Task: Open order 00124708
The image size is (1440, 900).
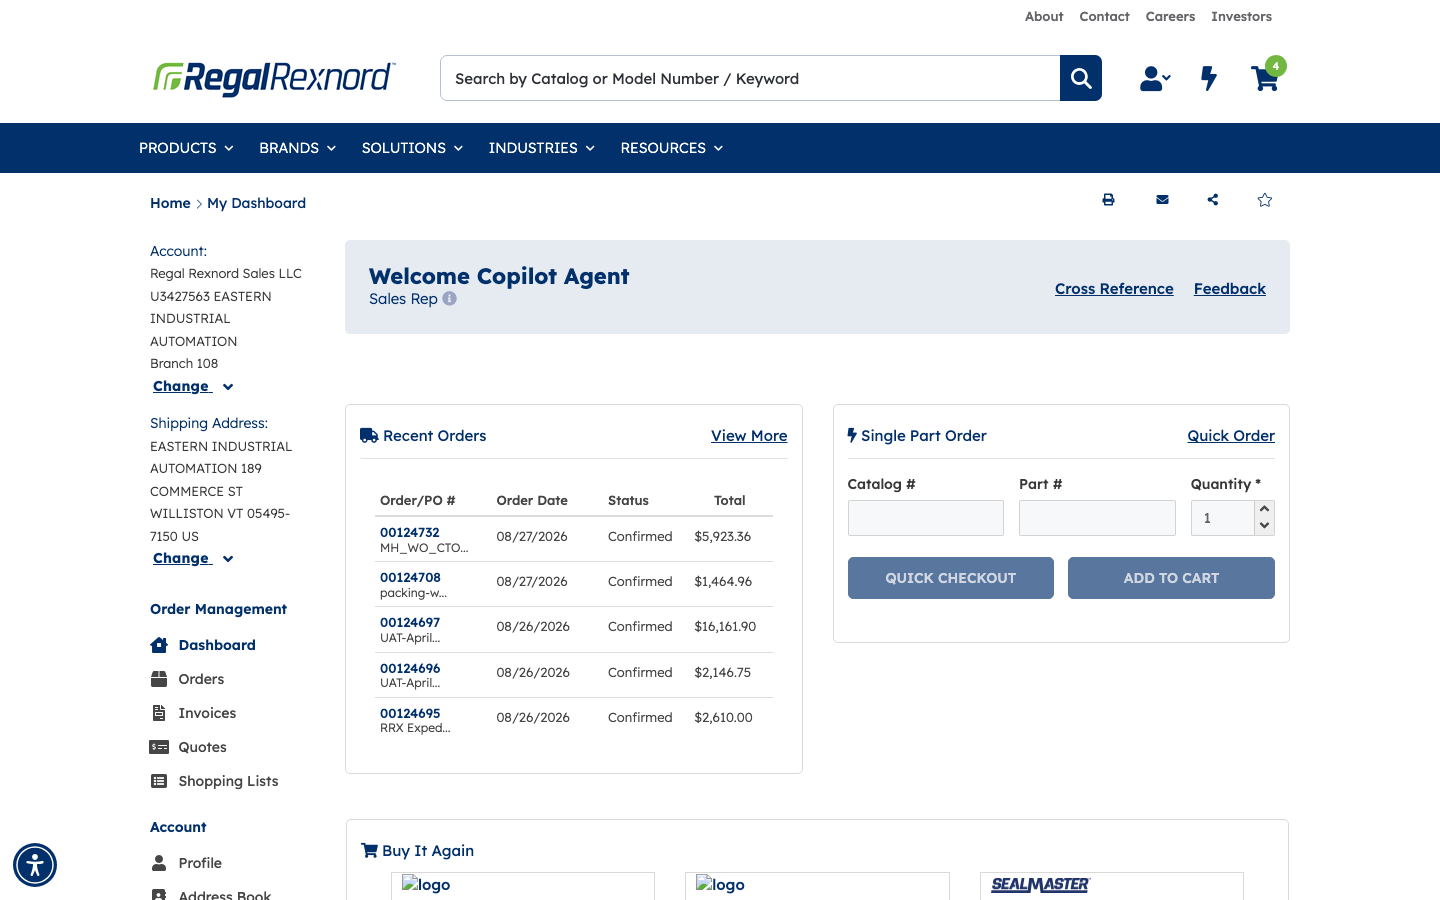Action: pos(410,577)
